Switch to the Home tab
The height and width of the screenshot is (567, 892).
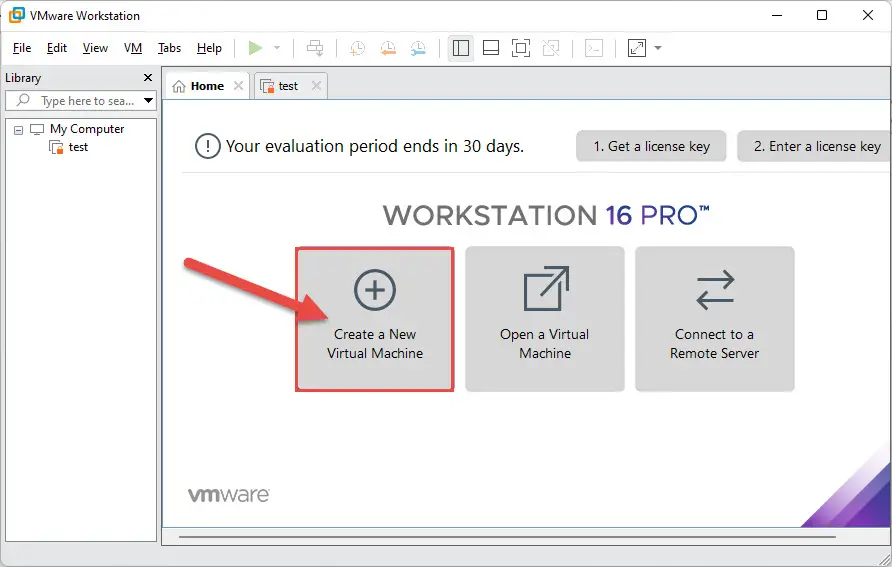coord(207,86)
